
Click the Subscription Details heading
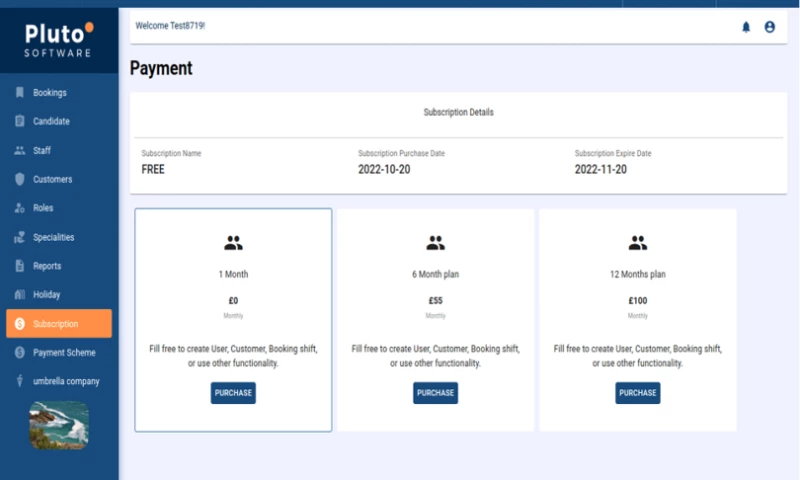click(459, 112)
